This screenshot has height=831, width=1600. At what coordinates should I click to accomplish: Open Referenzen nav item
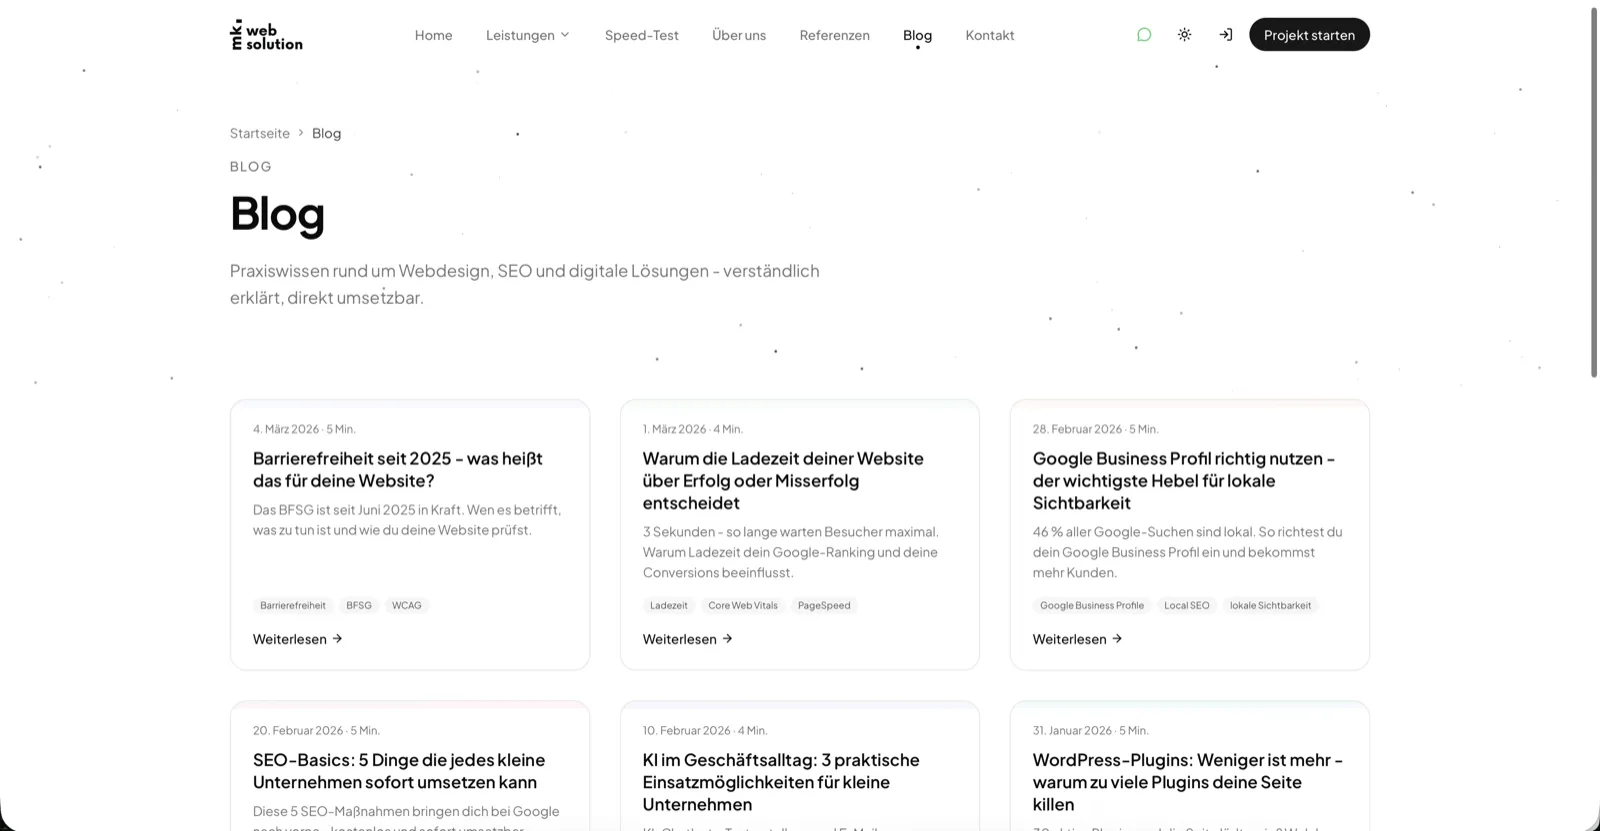(x=835, y=35)
